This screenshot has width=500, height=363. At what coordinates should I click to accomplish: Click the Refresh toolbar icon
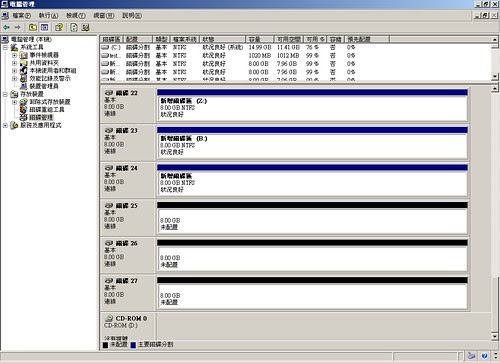pos(74,27)
